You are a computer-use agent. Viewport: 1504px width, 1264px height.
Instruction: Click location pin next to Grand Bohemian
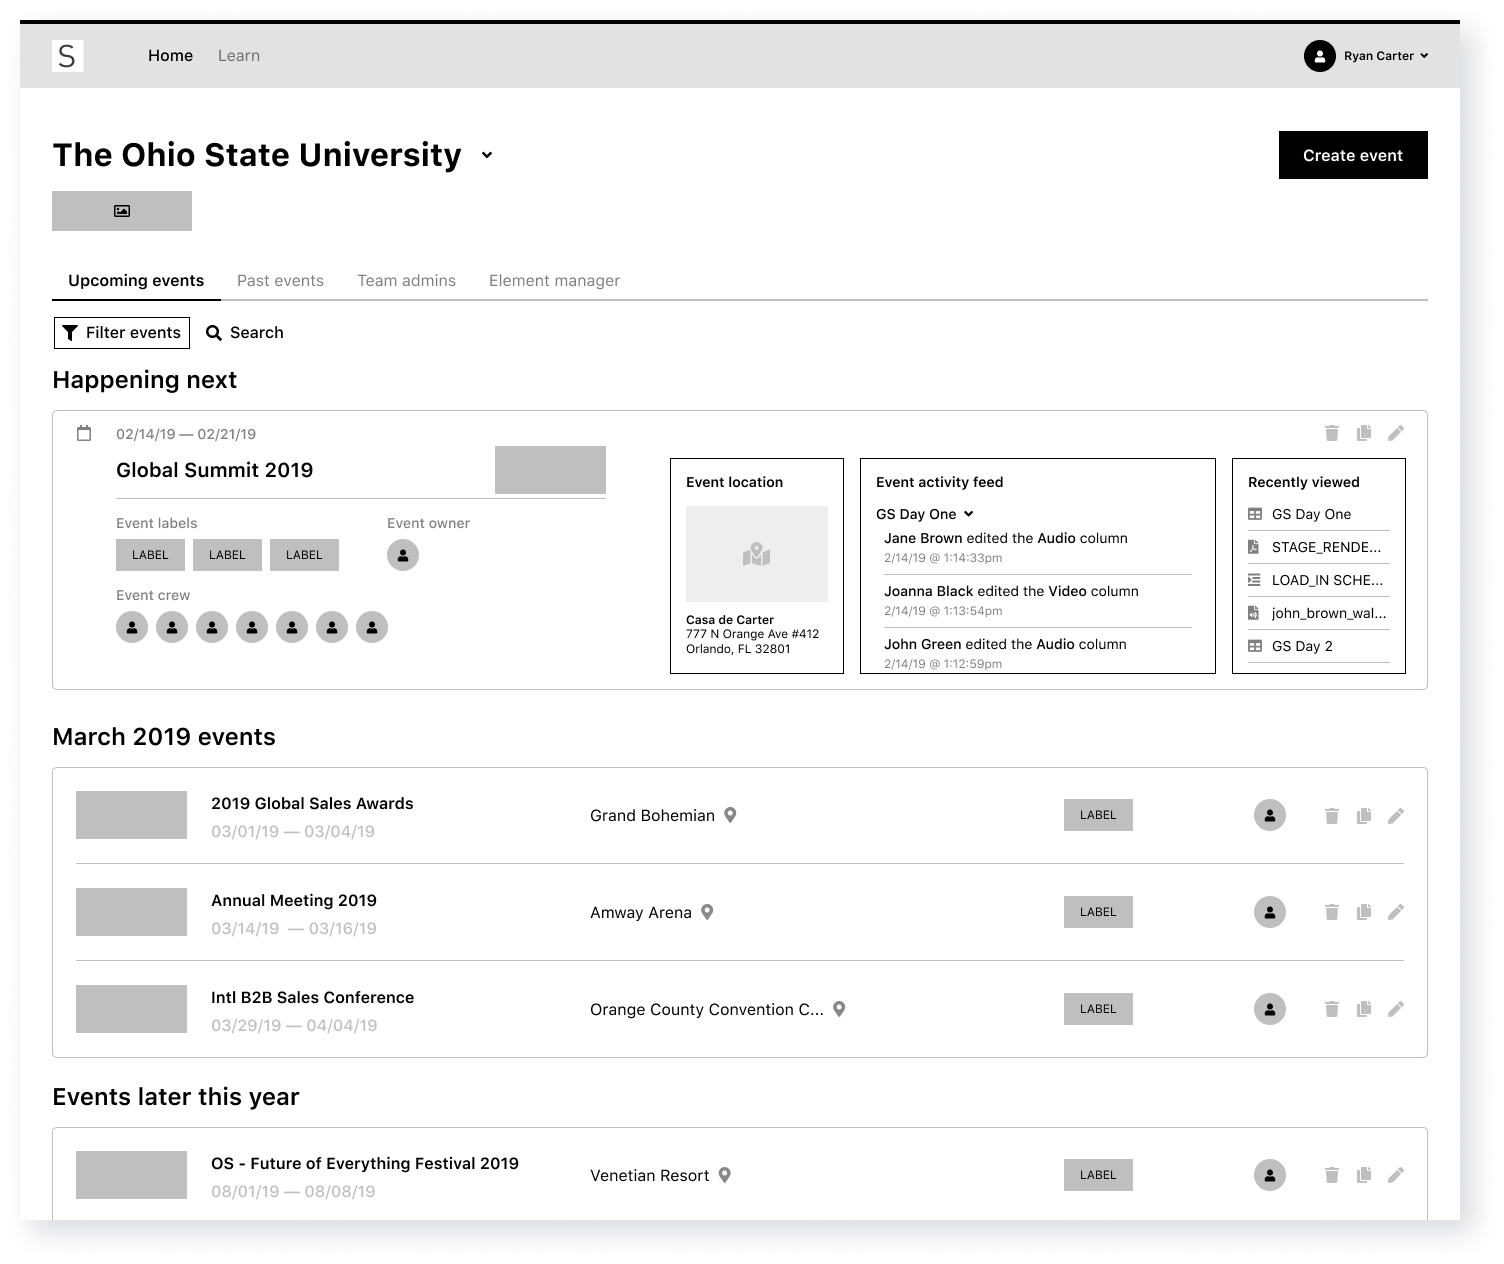click(730, 815)
